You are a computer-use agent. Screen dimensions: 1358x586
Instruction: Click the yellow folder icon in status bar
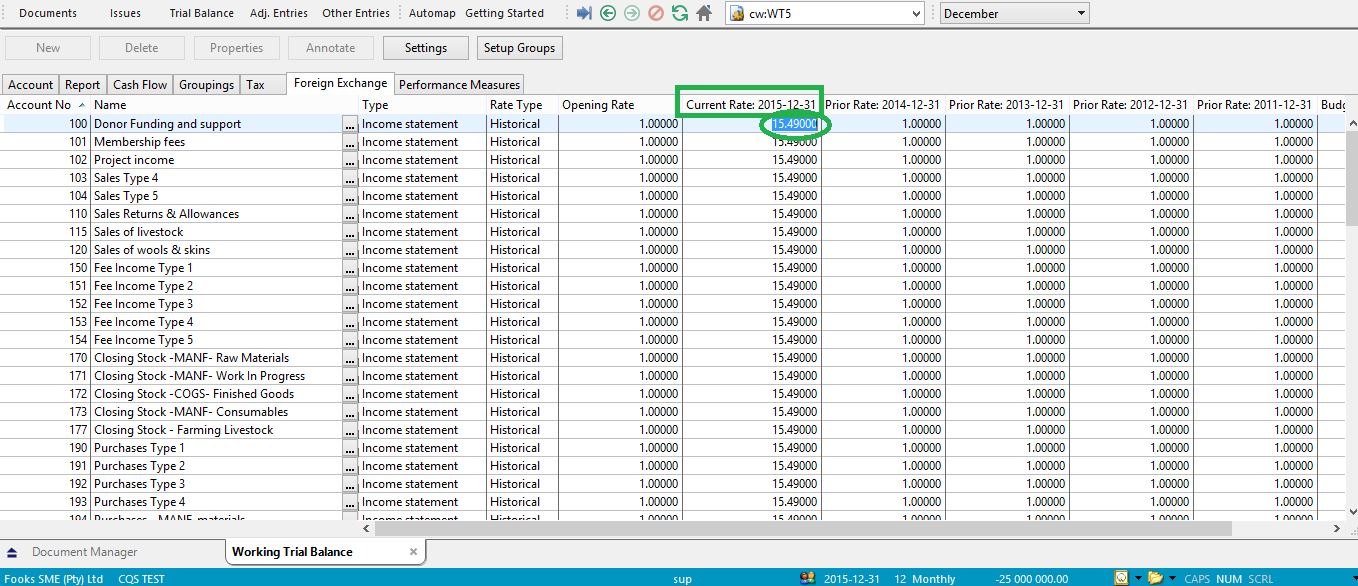[1155, 578]
